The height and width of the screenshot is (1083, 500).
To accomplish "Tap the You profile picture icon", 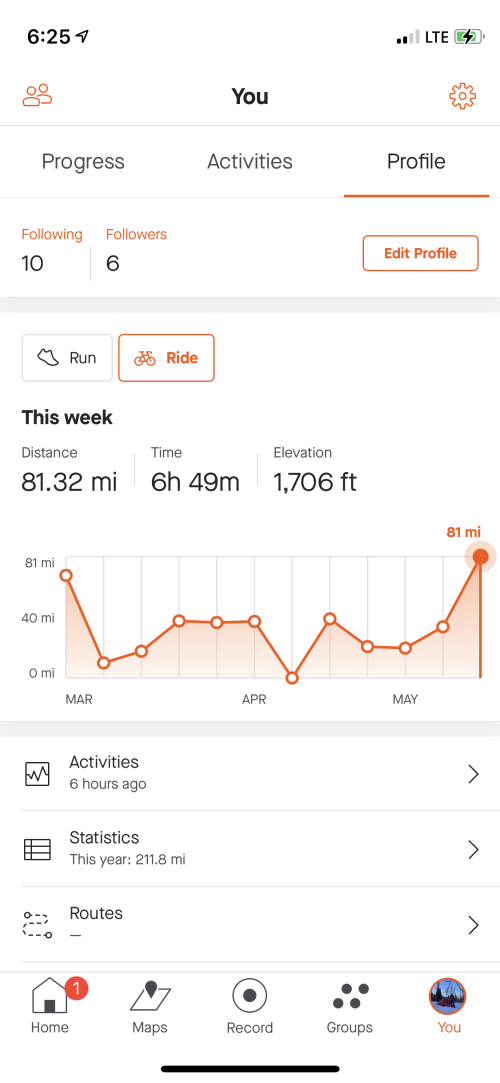I will click(x=448, y=996).
